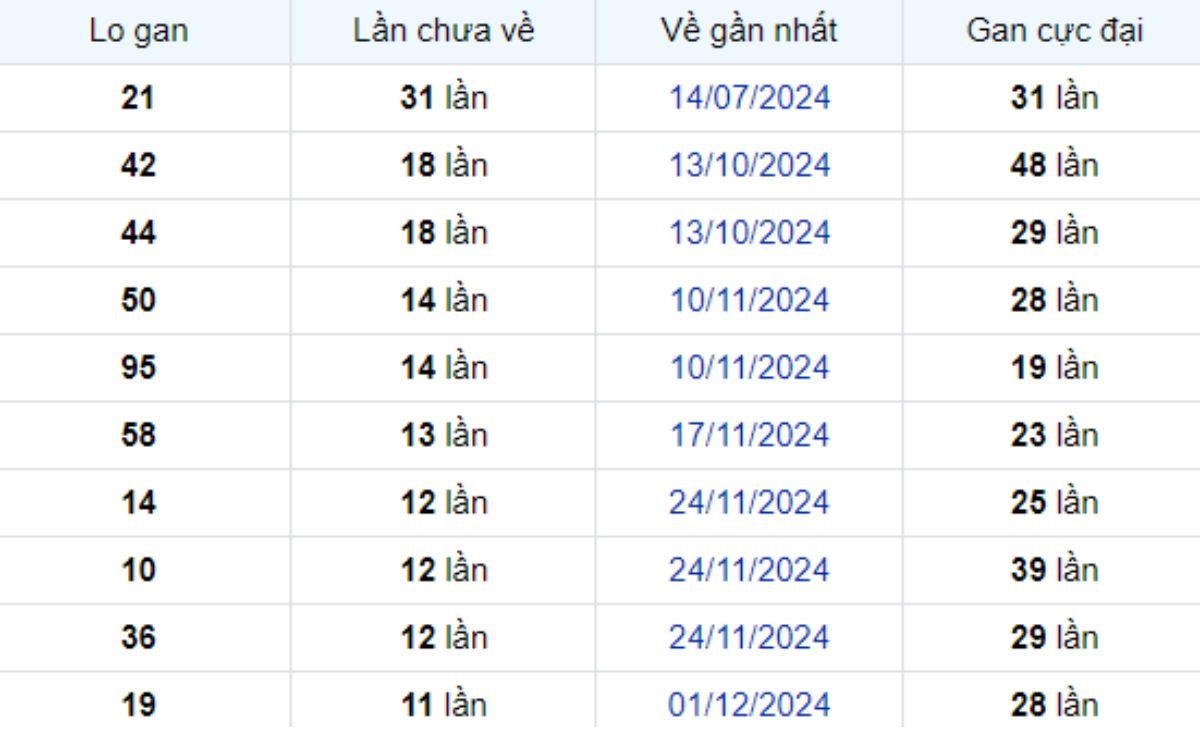Select number 21 in the Lo gan column

tap(138, 98)
